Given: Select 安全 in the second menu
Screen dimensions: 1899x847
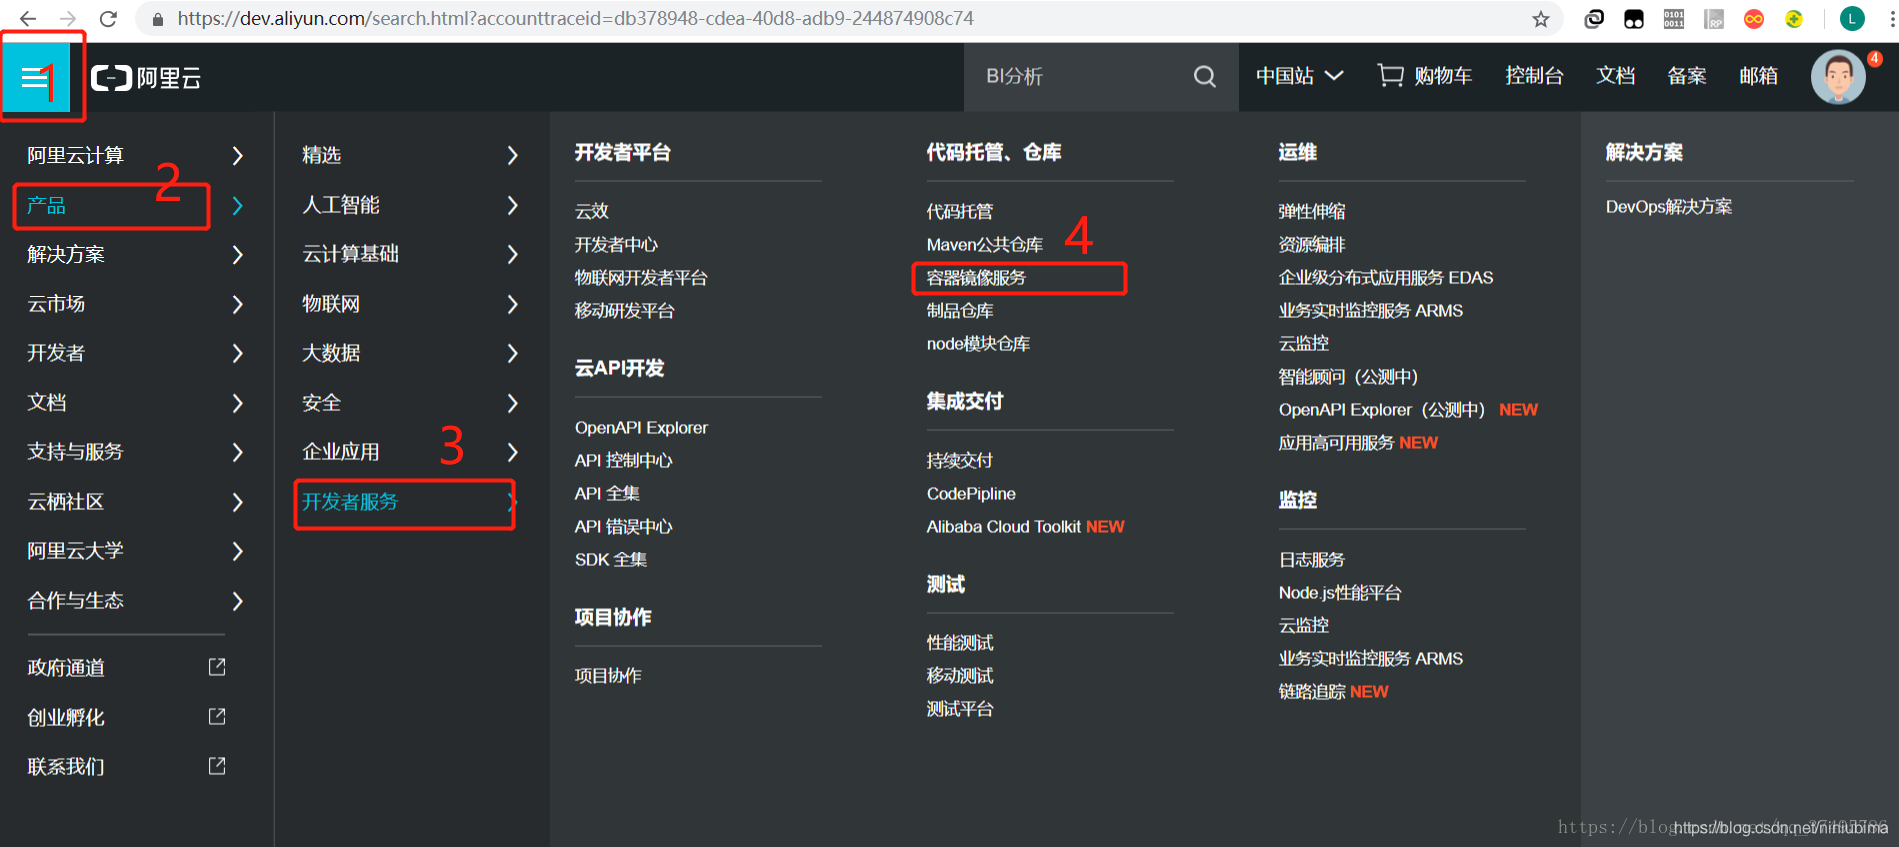Looking at the screenshot, I should point(321,403).
